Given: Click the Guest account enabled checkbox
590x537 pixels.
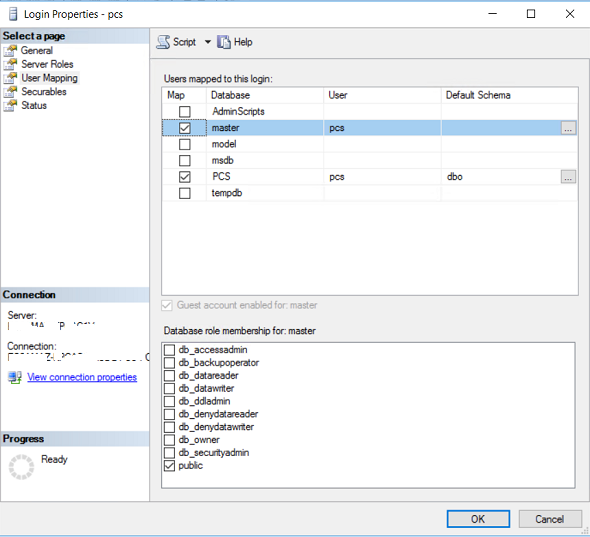Looking at the screenshot, I should tap(167, 305).
